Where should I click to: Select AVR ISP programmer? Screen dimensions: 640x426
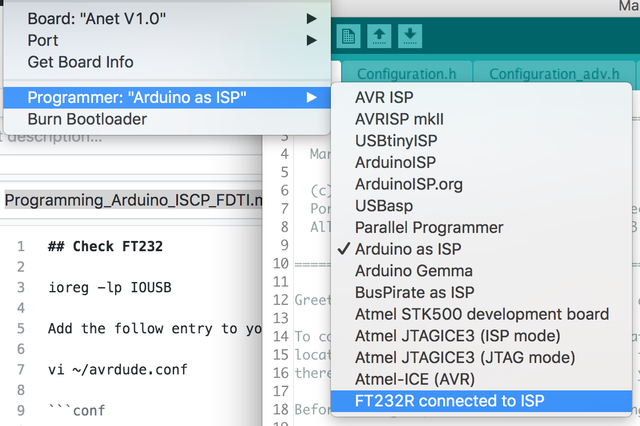point(482,98)
